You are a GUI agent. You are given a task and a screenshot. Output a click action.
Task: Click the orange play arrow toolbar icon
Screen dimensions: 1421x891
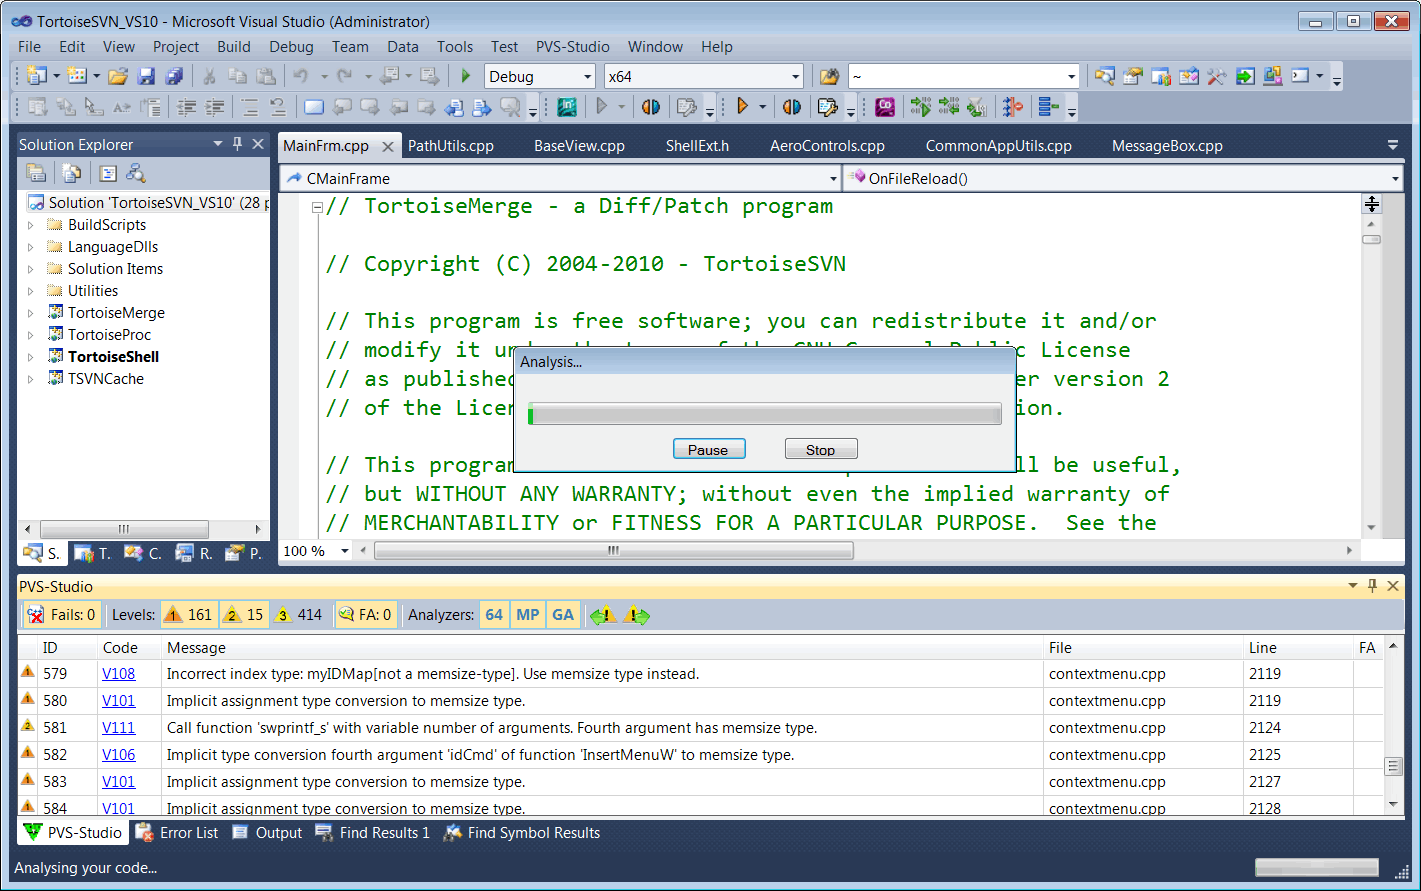[742, 106]
